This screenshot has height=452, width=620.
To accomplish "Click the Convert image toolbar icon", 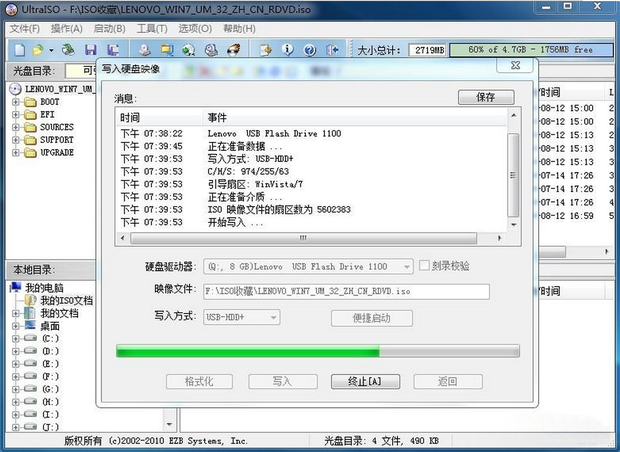I will (189, 50).
